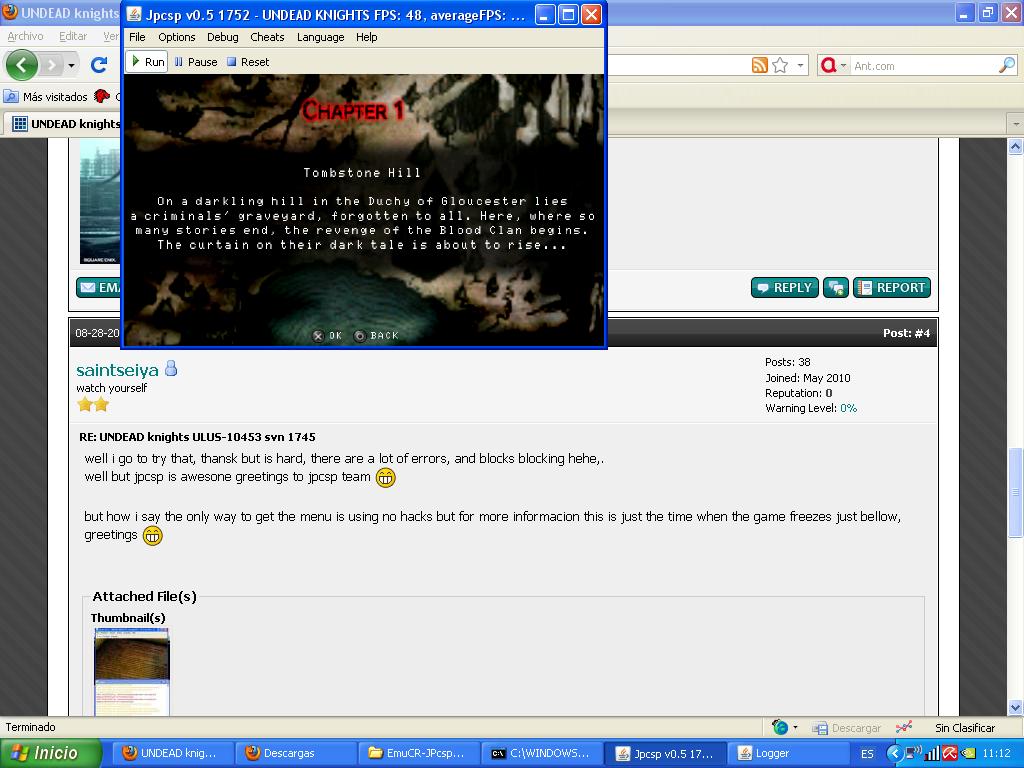Click the Jpcsp window title bar icon
The width and height of the screenshot is (1024, 768).
click(x=134, y=14)
